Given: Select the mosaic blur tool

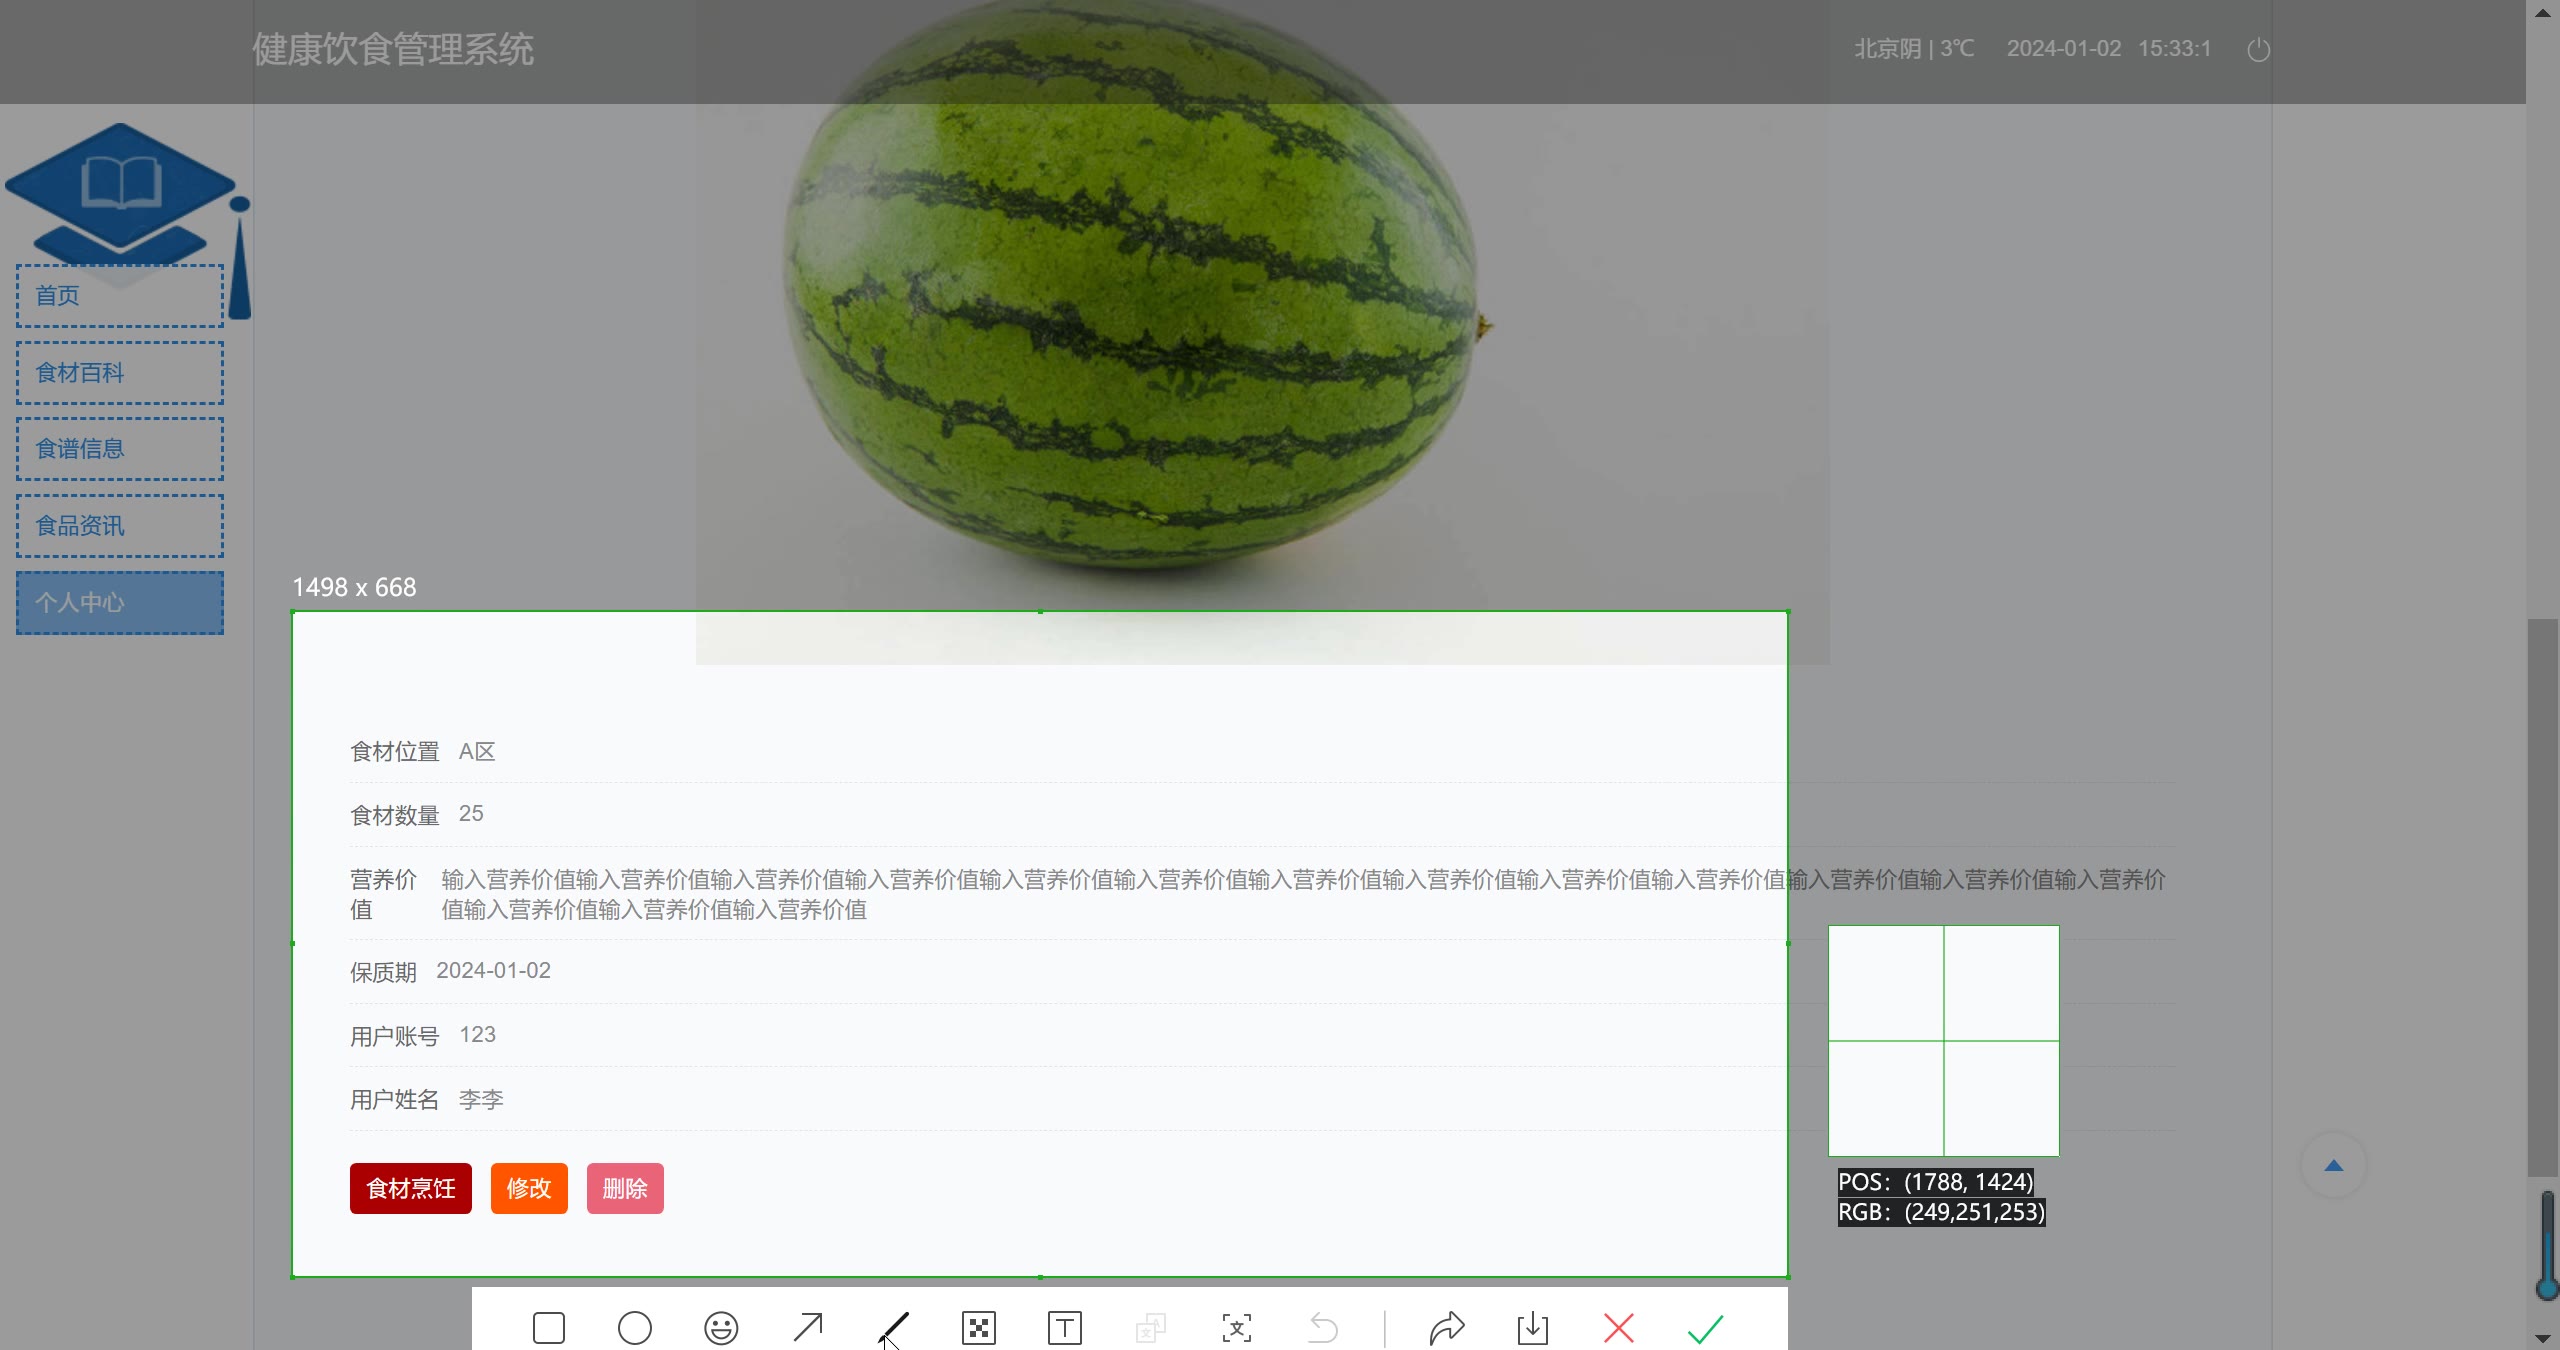Looking at the screenshot, I should click(x=979, y=1328).
